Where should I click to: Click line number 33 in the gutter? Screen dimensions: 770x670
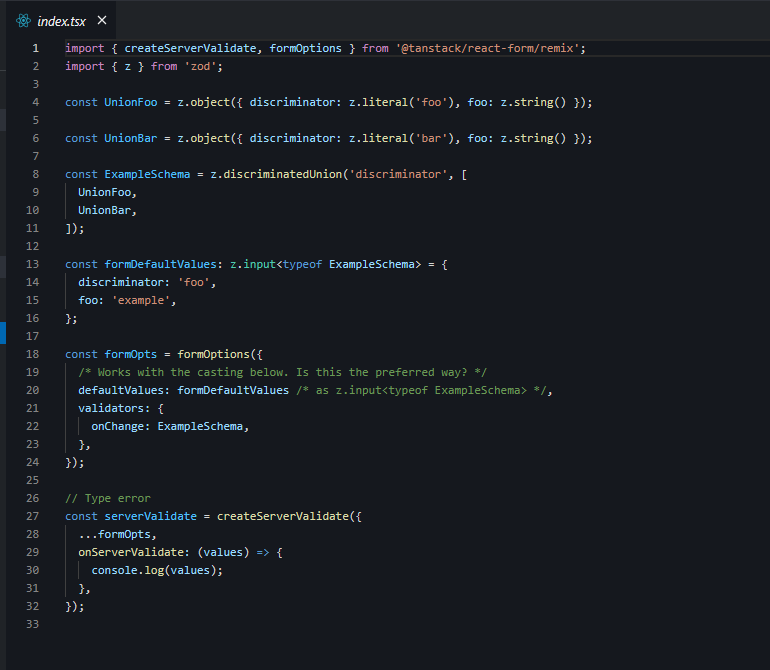(x=32, y=624)
